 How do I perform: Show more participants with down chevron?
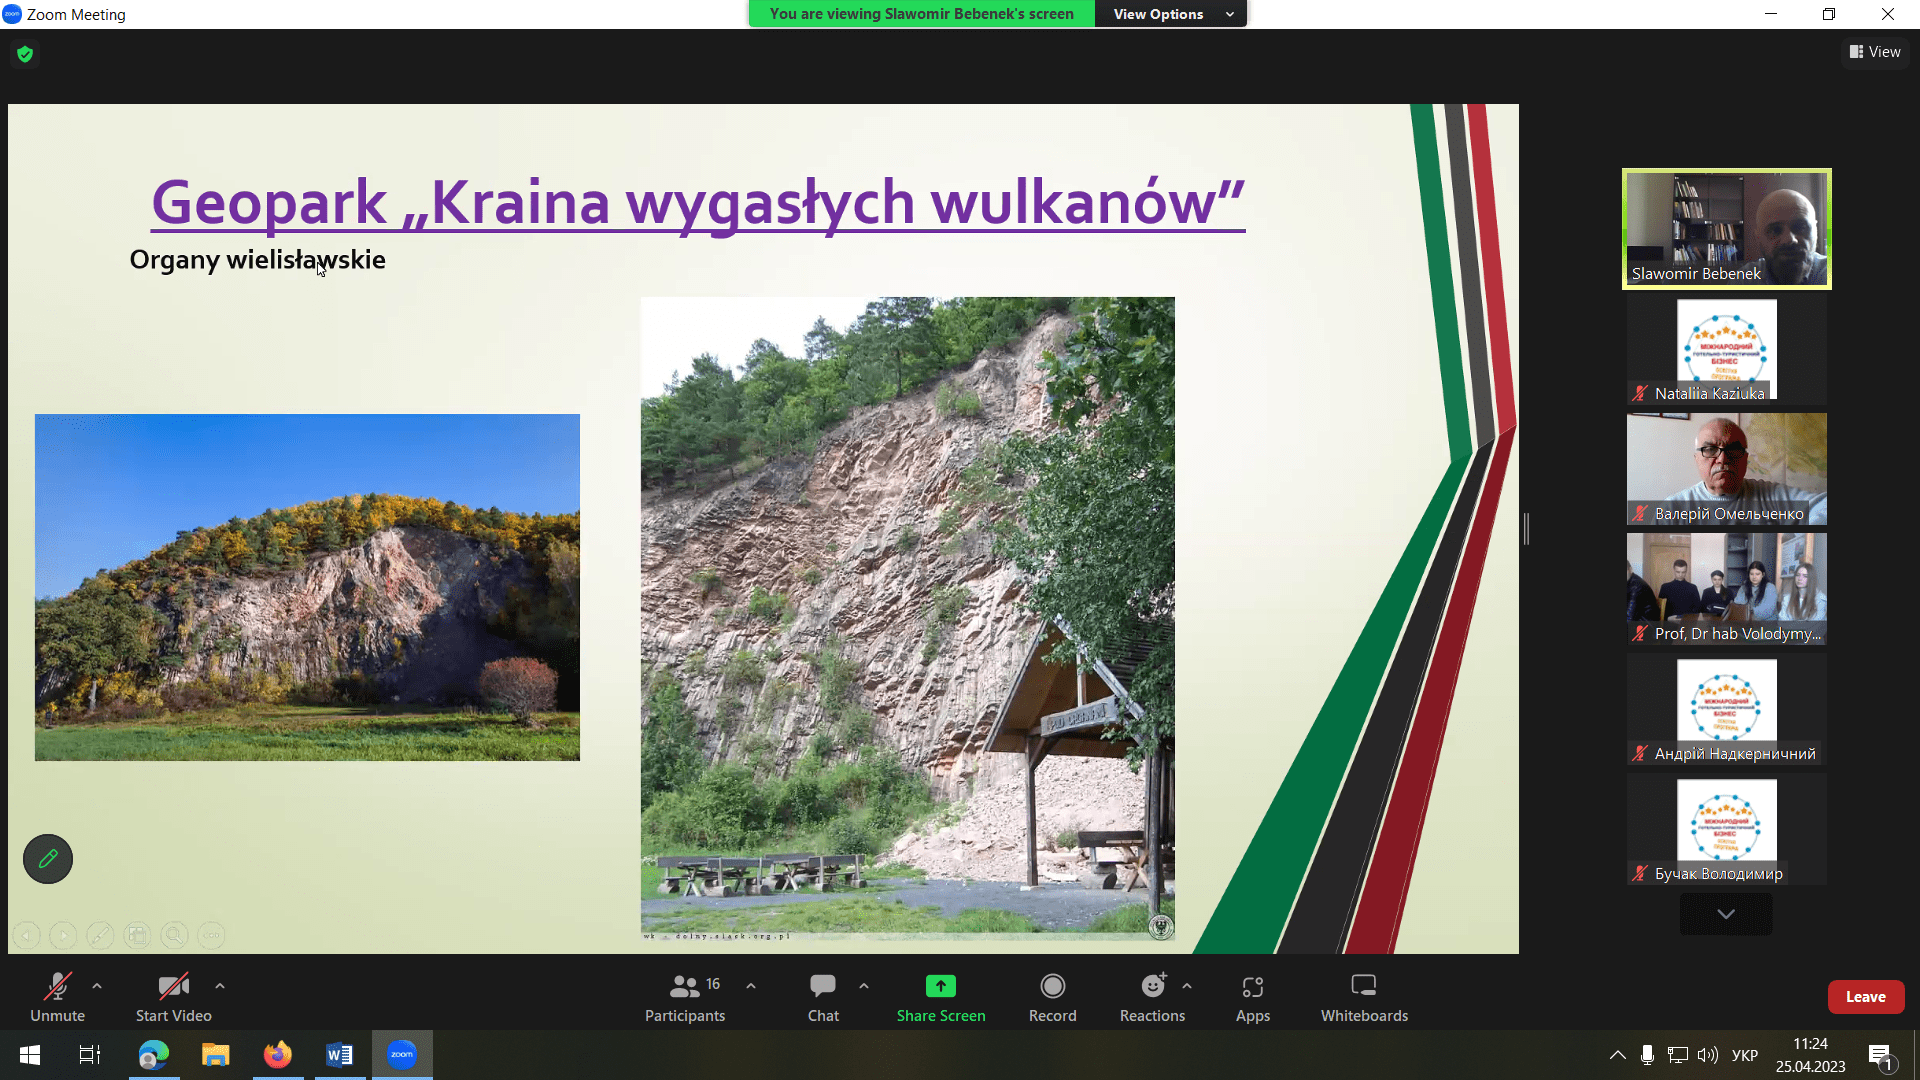coord(1726,914)
